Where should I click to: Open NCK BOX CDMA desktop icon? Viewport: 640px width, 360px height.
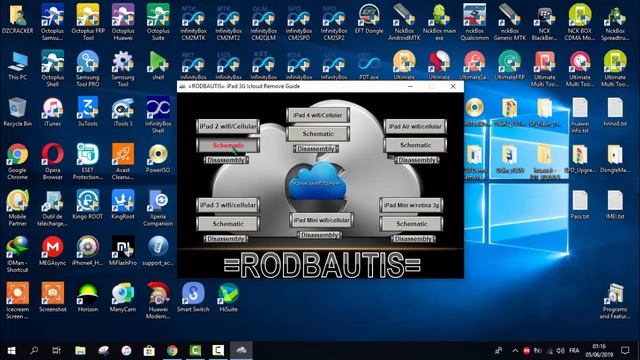[x=580, y=21]
